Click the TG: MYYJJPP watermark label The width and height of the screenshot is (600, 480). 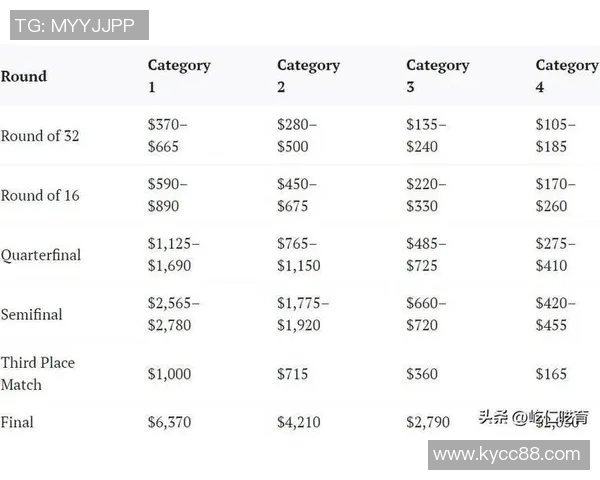coord(79,25)
